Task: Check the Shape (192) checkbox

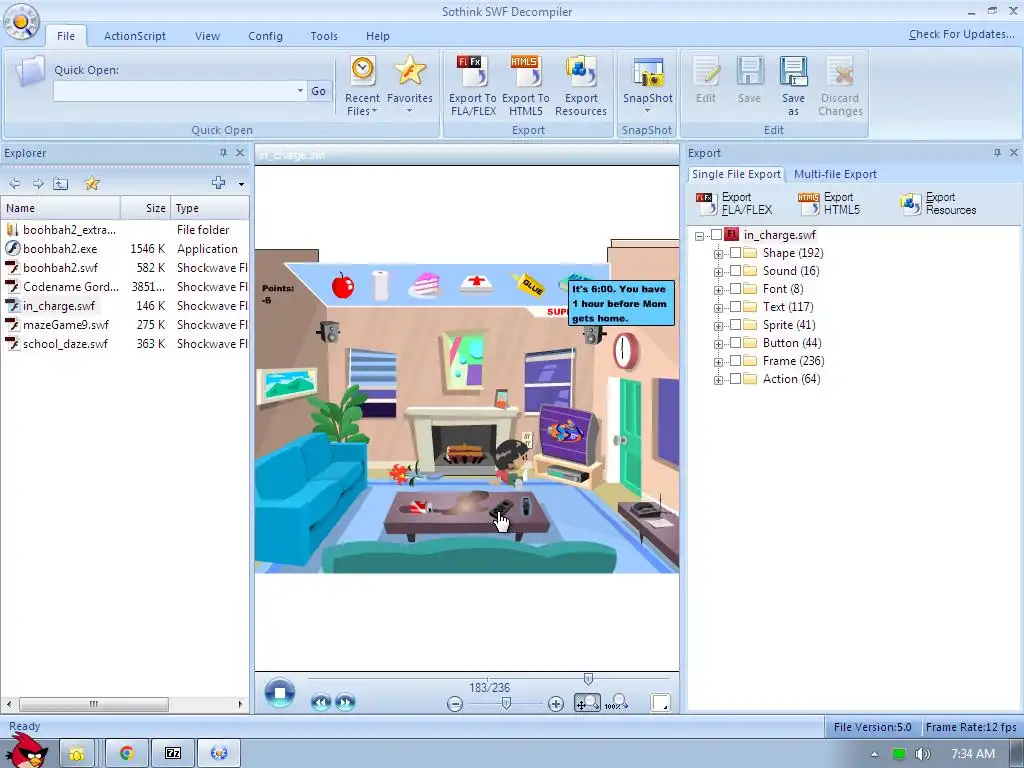Action: coord(735,253)
